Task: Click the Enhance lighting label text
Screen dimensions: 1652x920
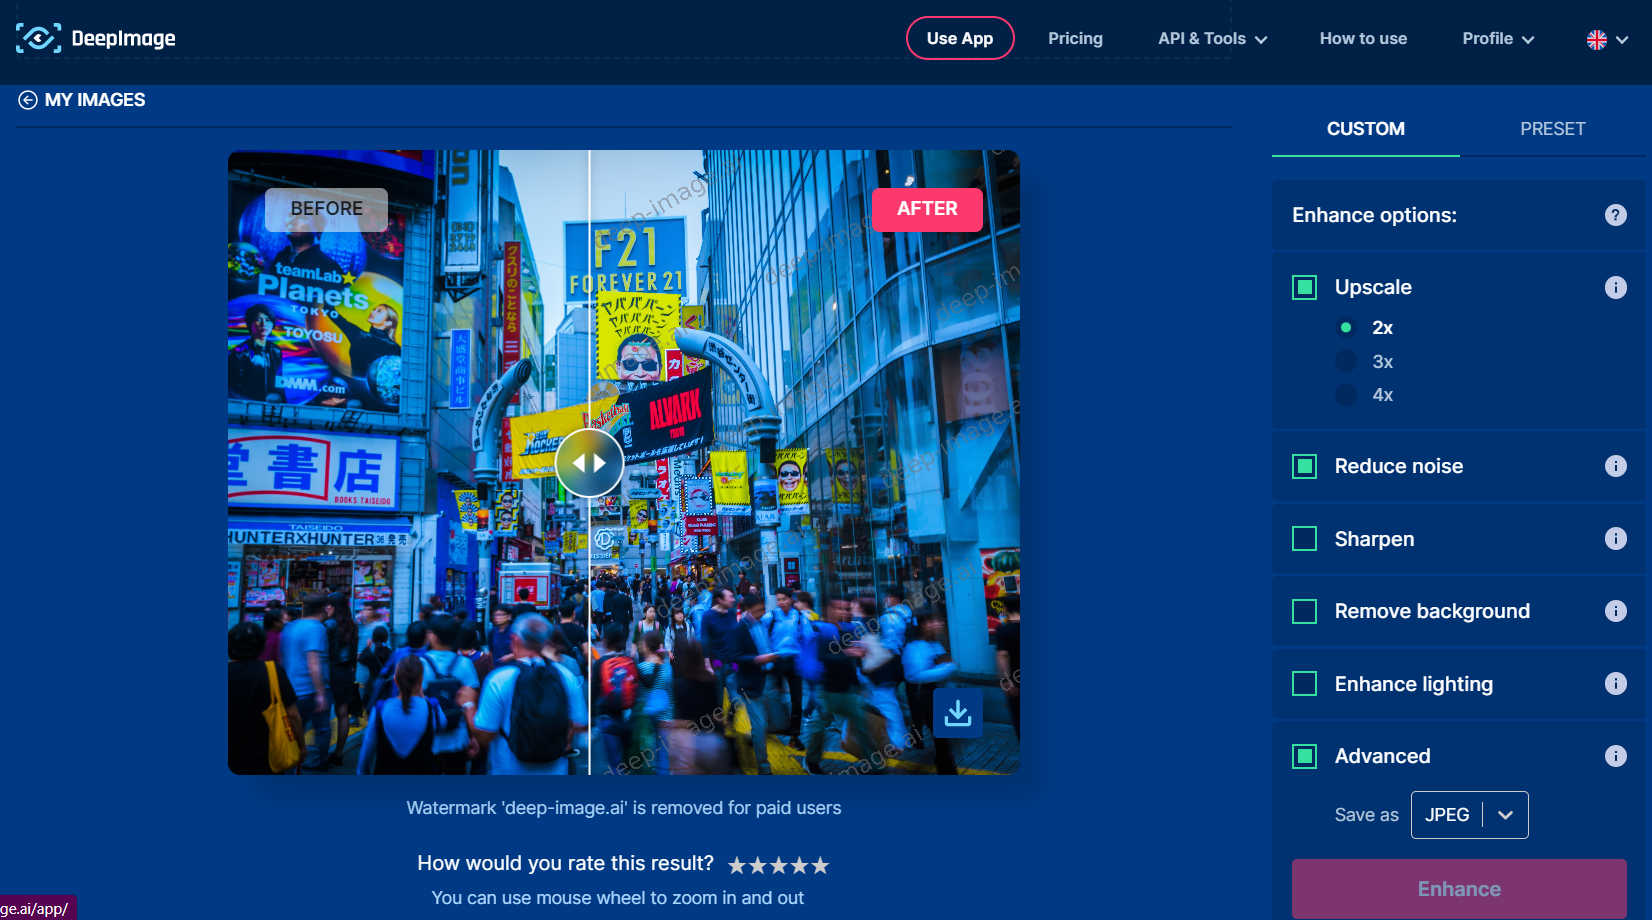Action: (x=1414, y=684)
